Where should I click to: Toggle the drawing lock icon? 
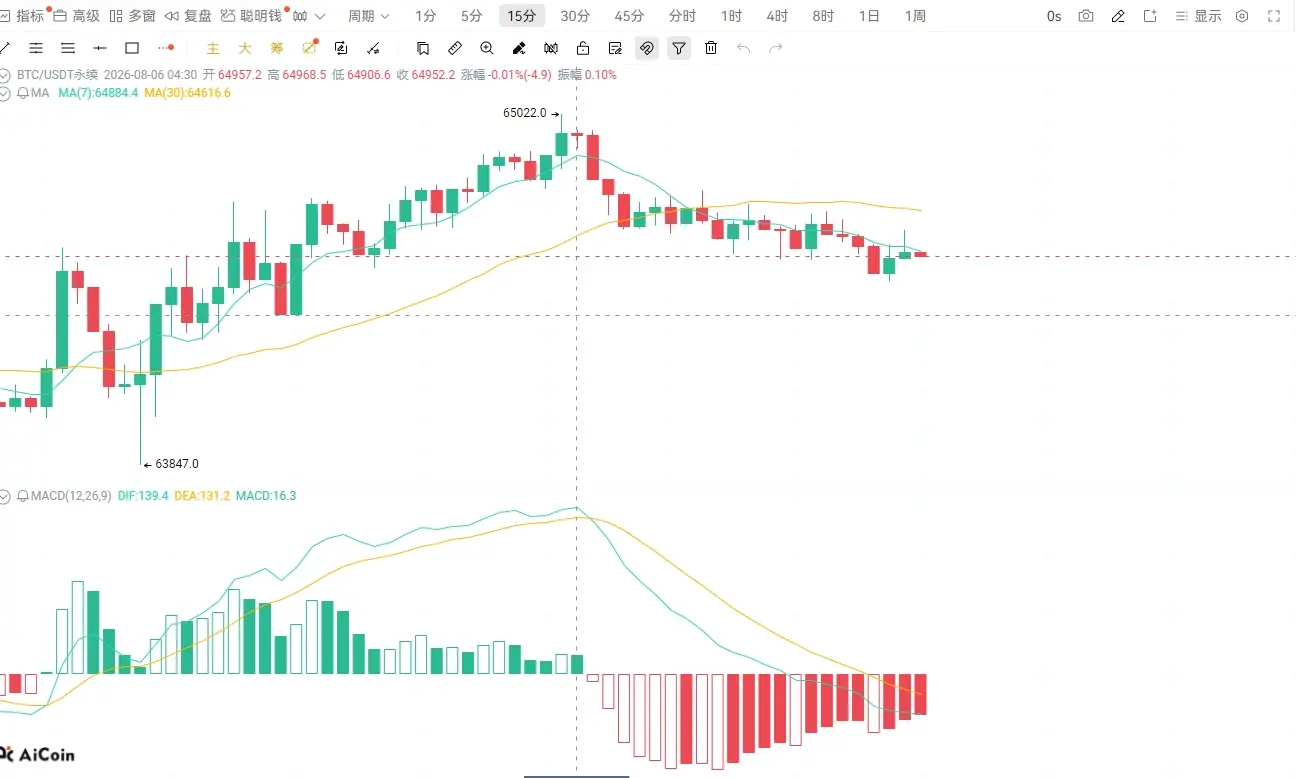583,48
